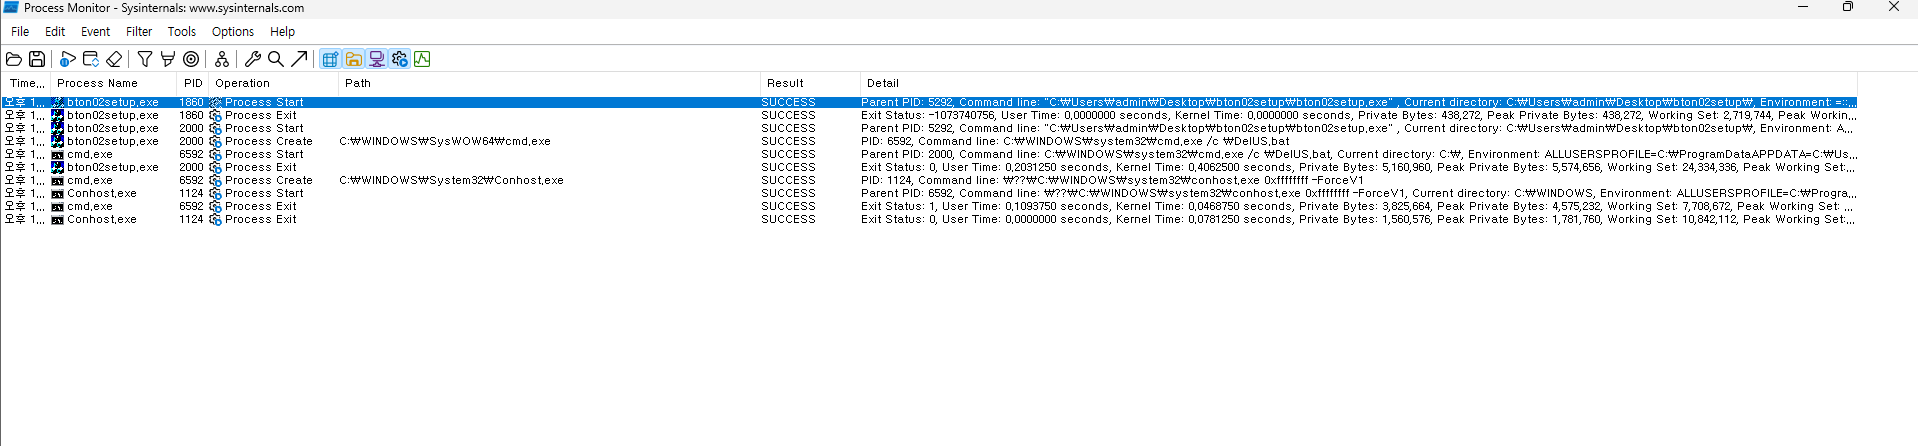
Task: Open a saved log file via toolbar
Action: 14,59
